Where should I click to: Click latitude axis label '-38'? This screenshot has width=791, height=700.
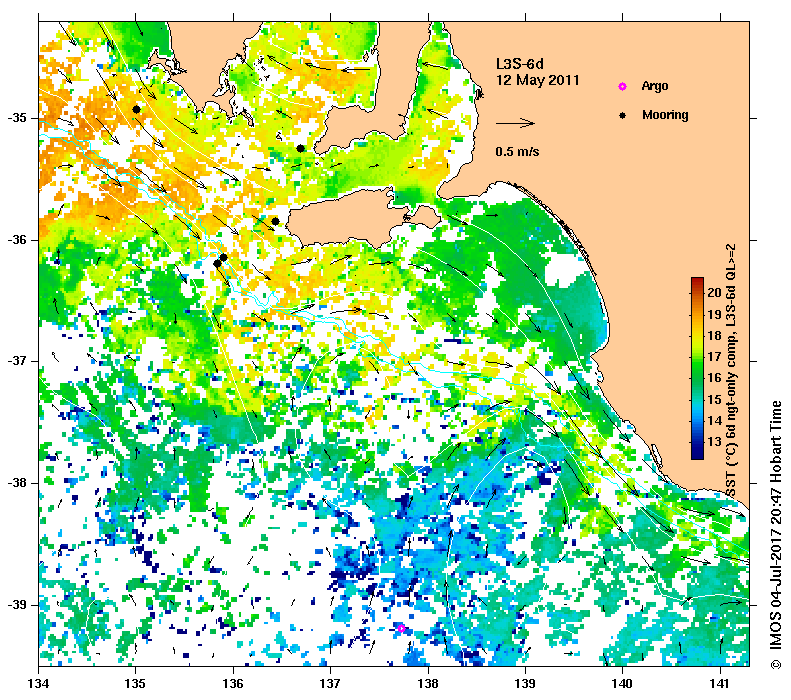17,483
